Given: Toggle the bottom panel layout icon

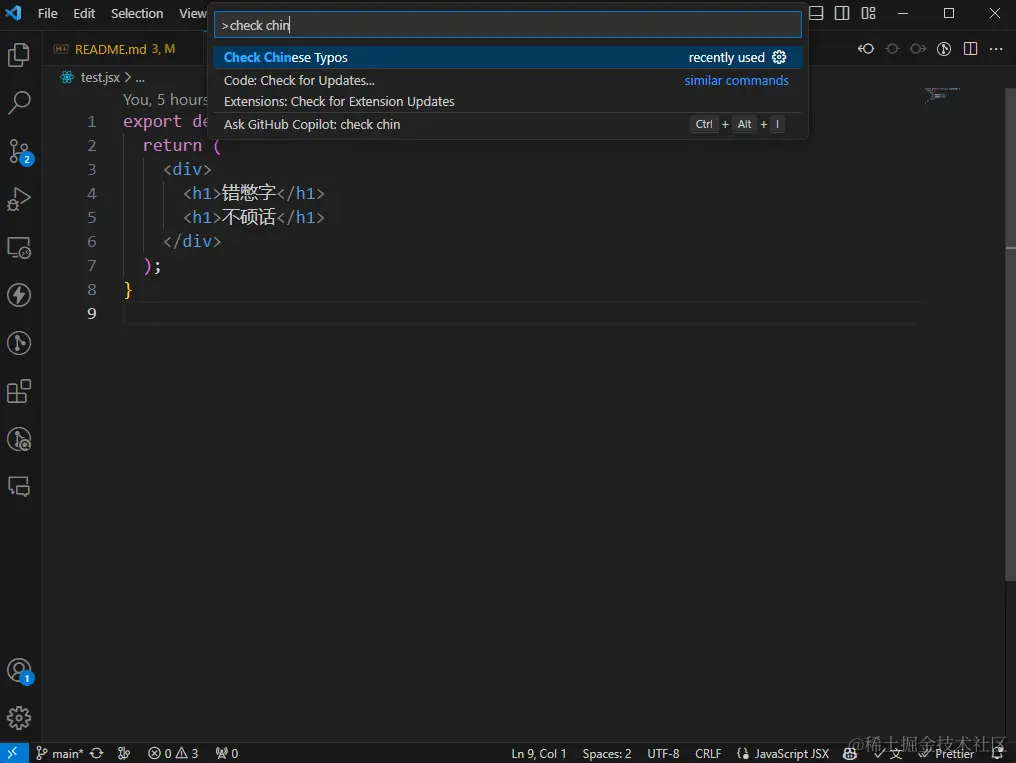Looking at the screenshot, I should click(816, 13).
